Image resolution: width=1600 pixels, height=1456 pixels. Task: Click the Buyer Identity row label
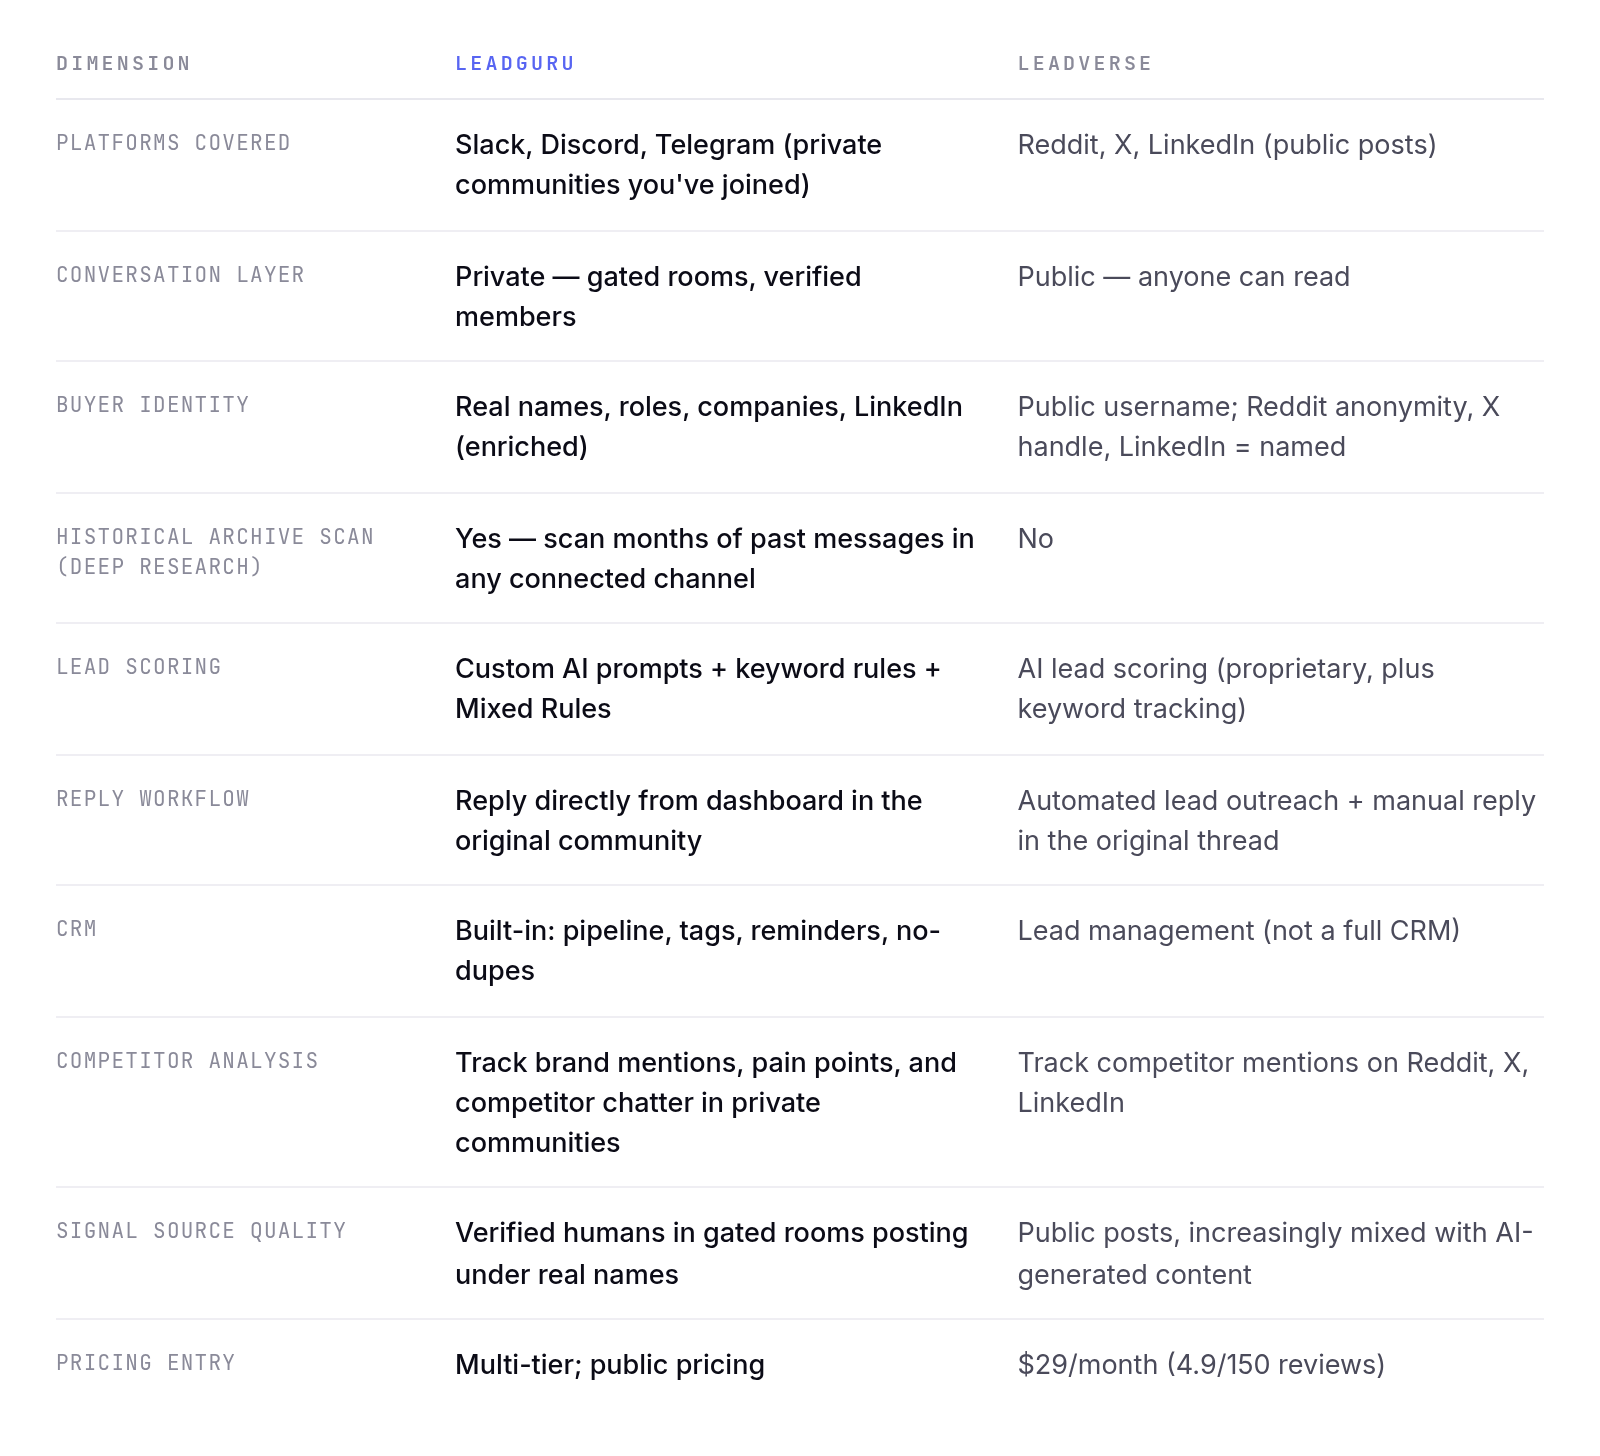(152, 405)
